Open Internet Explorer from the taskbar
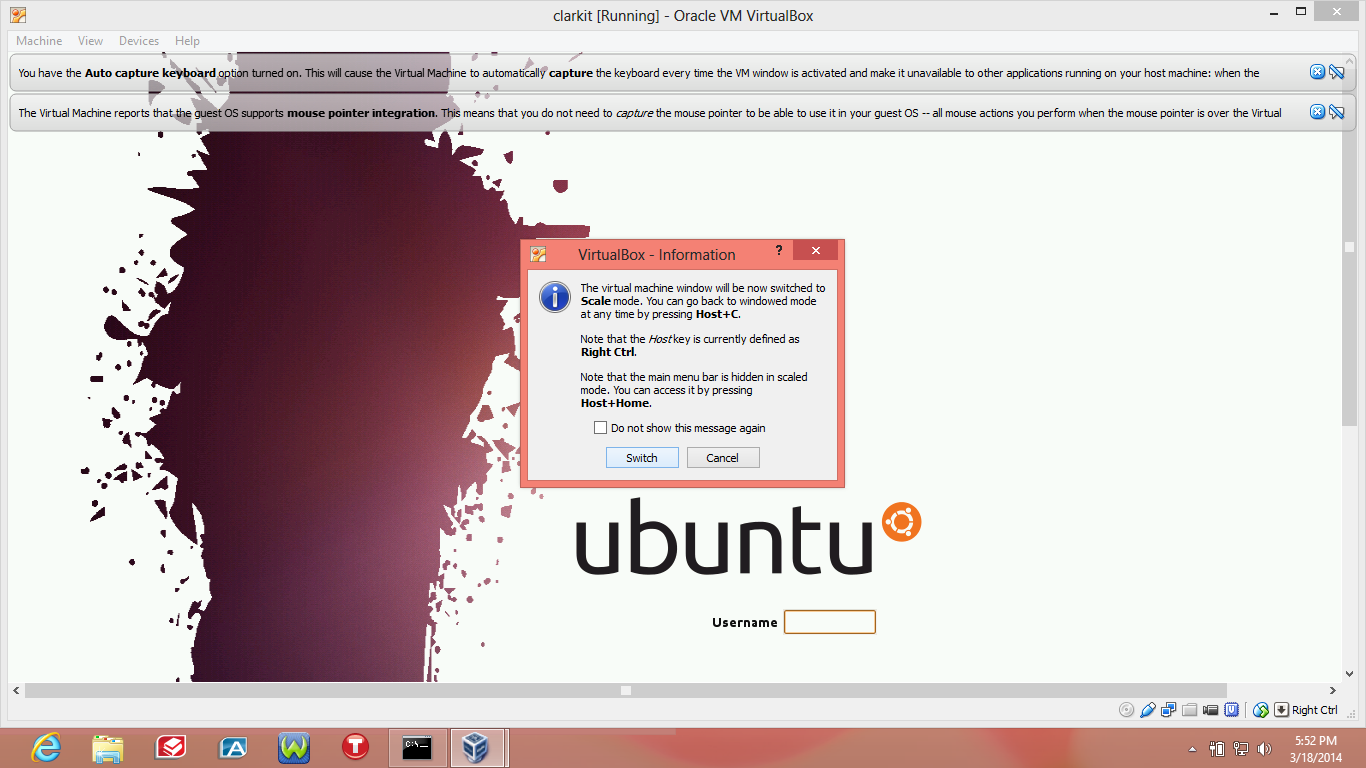Image resolution: width=1366 pixels, height=768 pixels. (46, 747)
